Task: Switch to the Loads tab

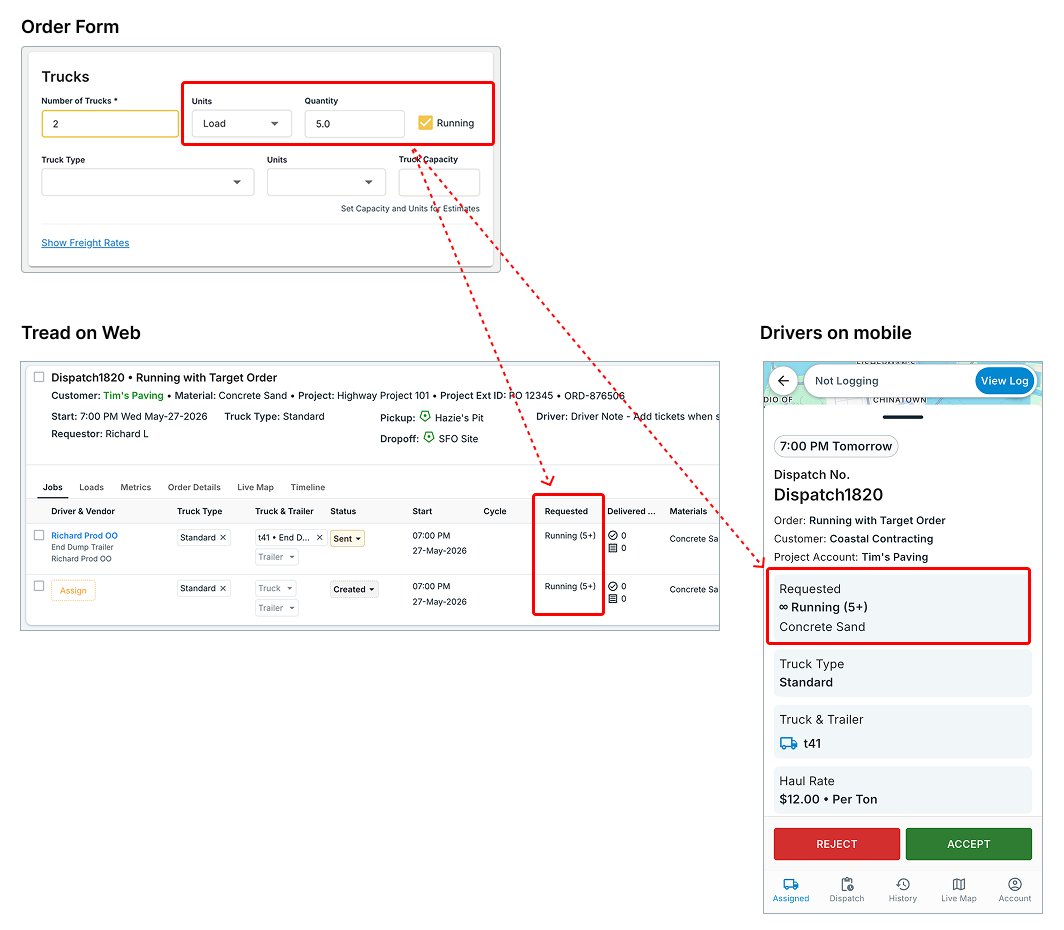Action: click(92, 487)
